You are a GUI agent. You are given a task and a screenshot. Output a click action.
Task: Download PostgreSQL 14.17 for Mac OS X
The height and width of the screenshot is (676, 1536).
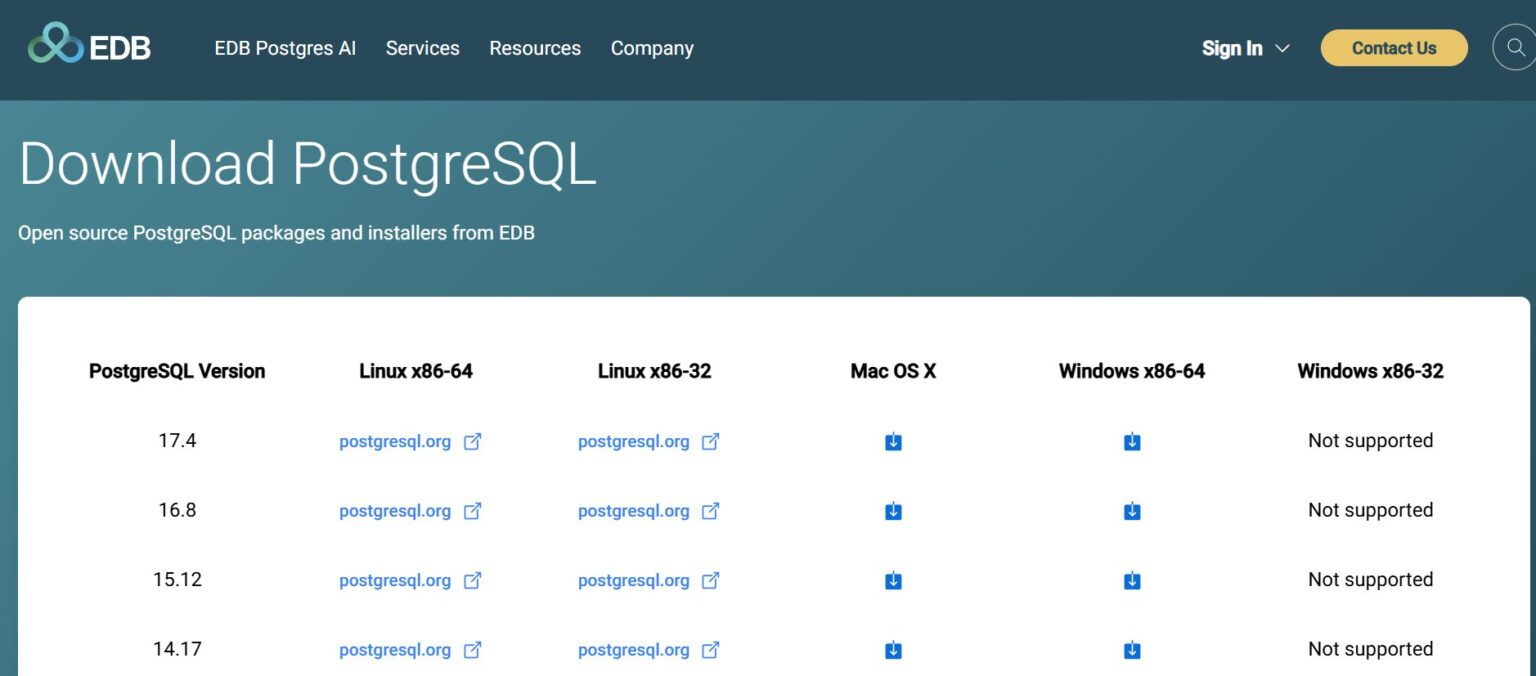pos(893,650)
